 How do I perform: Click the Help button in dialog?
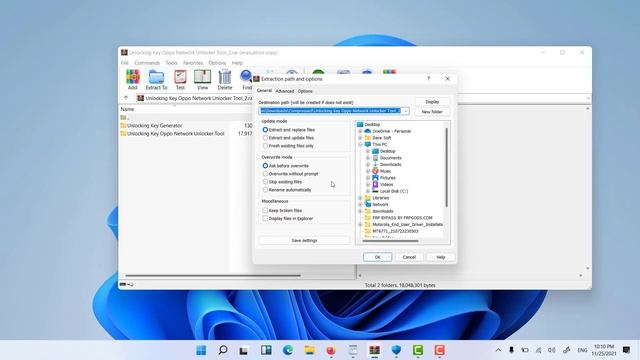(x=440, y=257)
